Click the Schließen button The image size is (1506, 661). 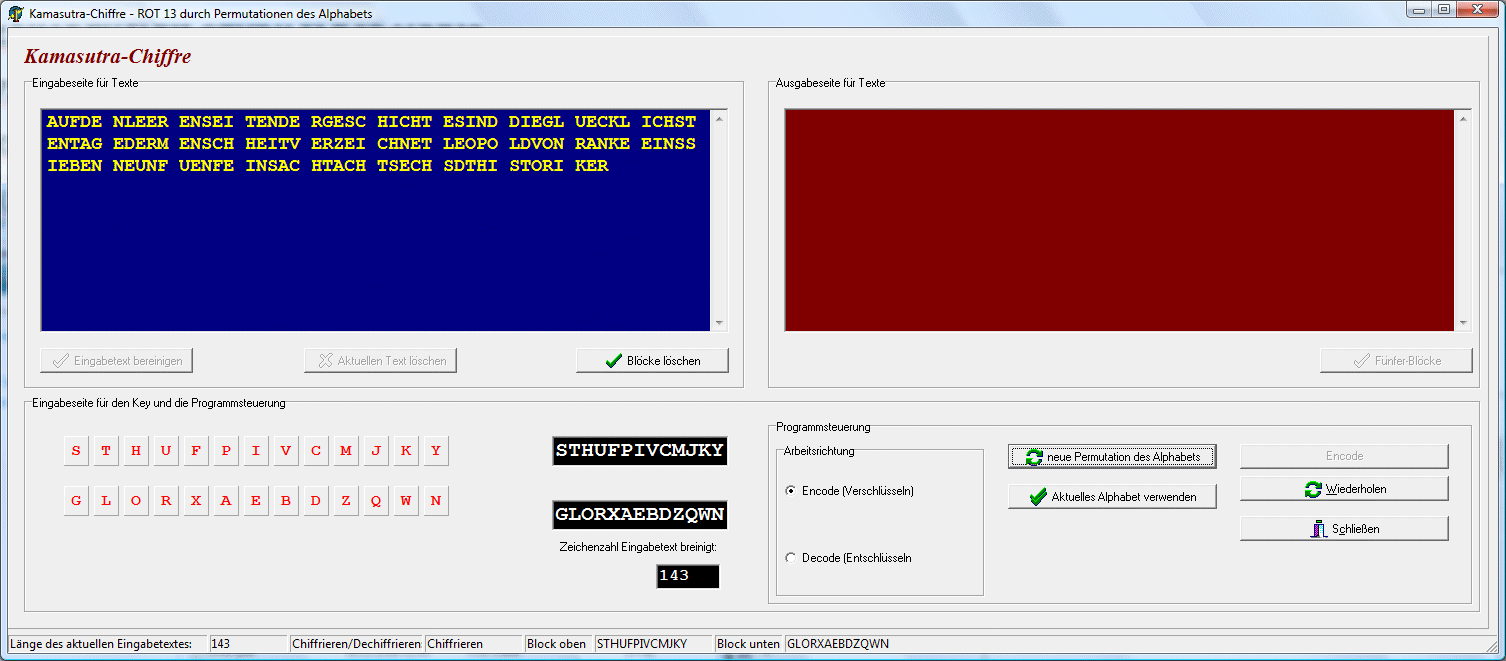1344,529
